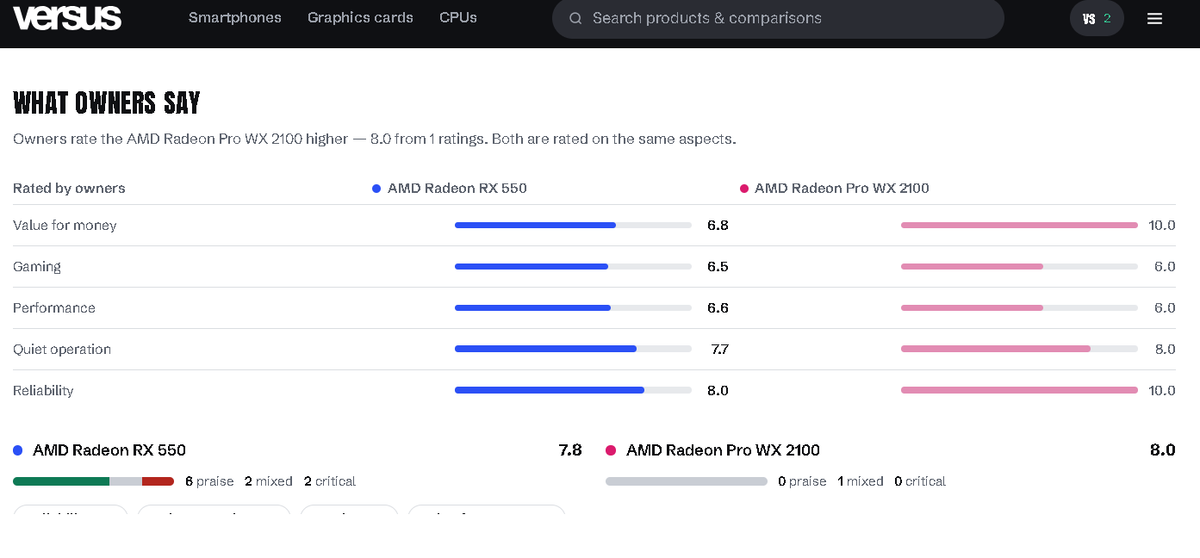Image resolution: width=1200 pixels, height=558 pixels.
Task: Click RX 550 Performance rating bar
Action: 573,308
